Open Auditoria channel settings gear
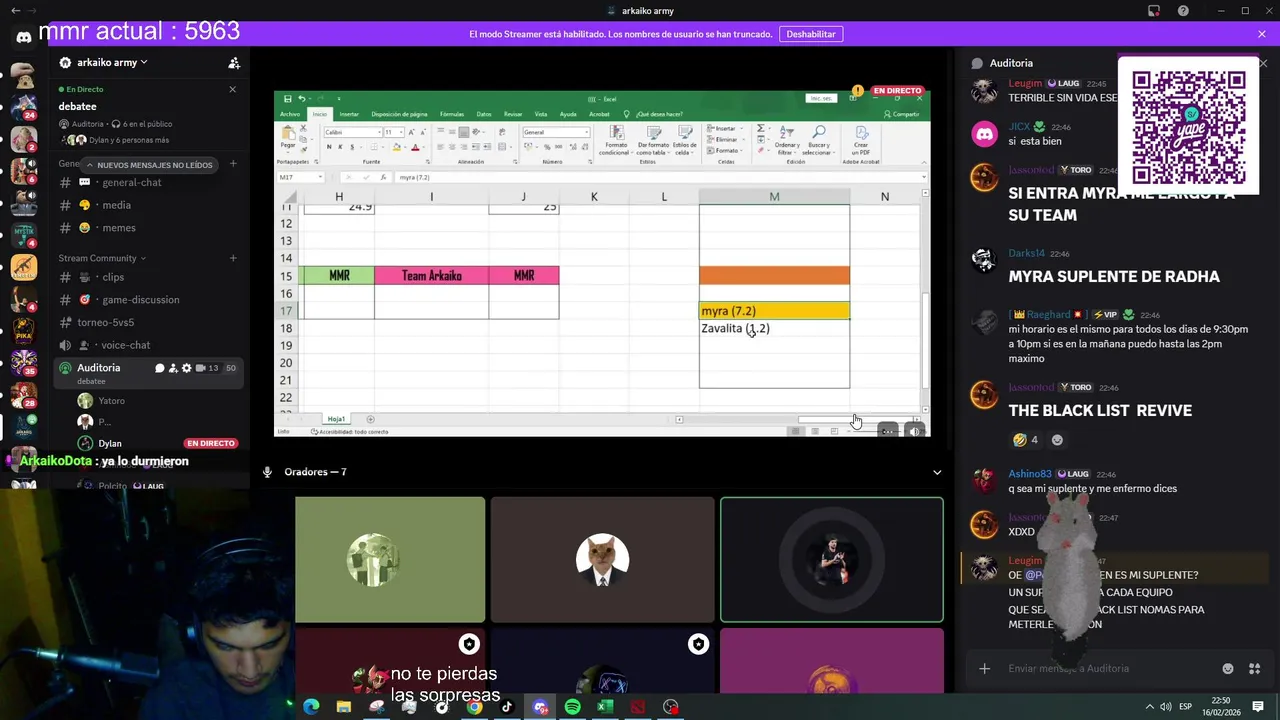The width and height of the screenshot is (1280, 720). click(186, 368)
